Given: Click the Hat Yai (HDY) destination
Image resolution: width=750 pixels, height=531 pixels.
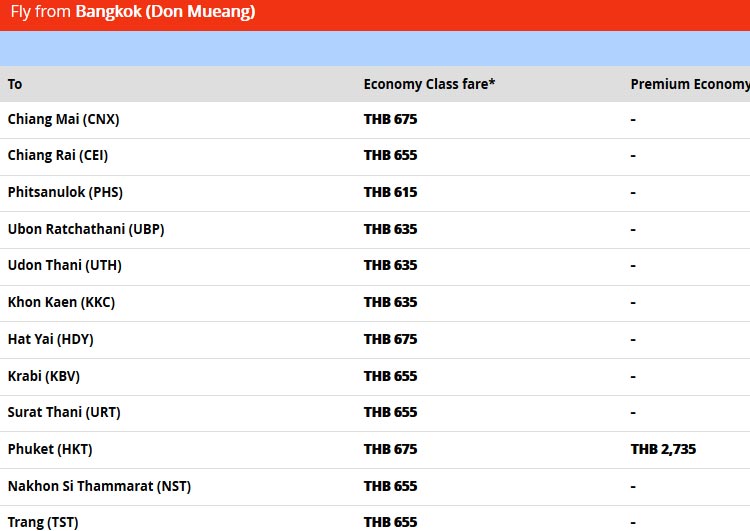Looking at the screenshot, I should (x=50, y=339).
